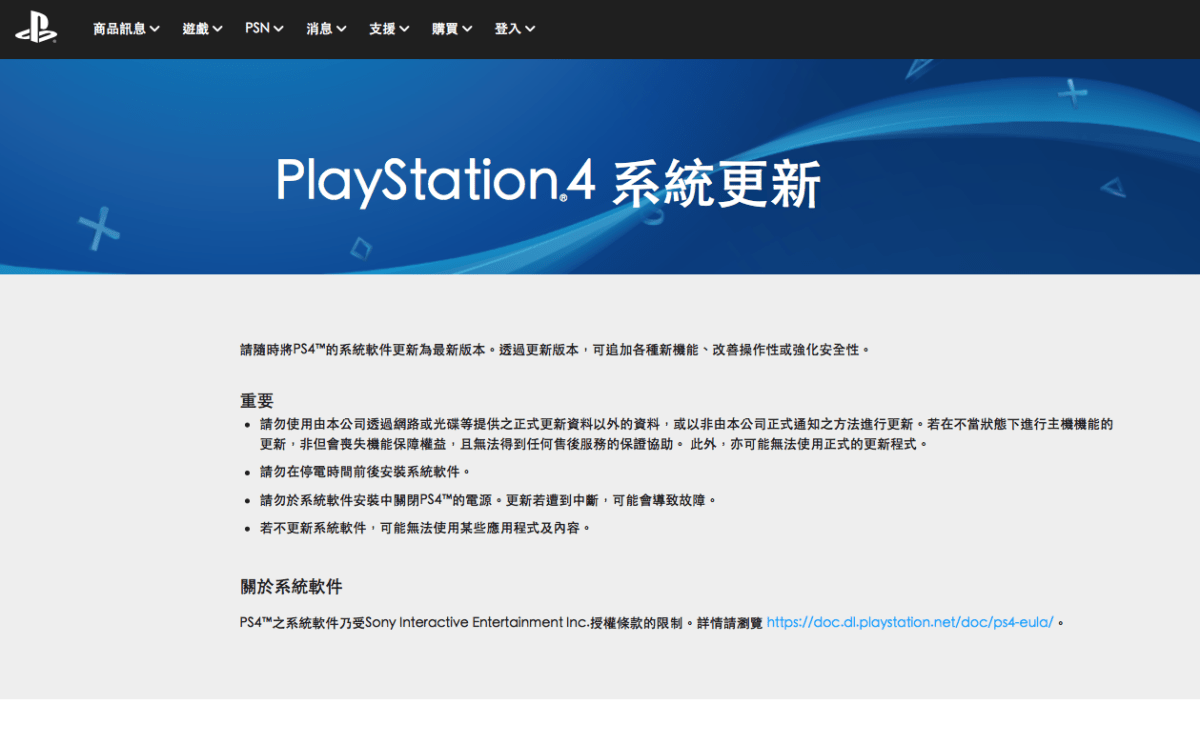Image resolution: width=1200 pixels, height=745 pixels.
Task: Expand the 購買 dropdown menu
Action: (x=469, y=29)
